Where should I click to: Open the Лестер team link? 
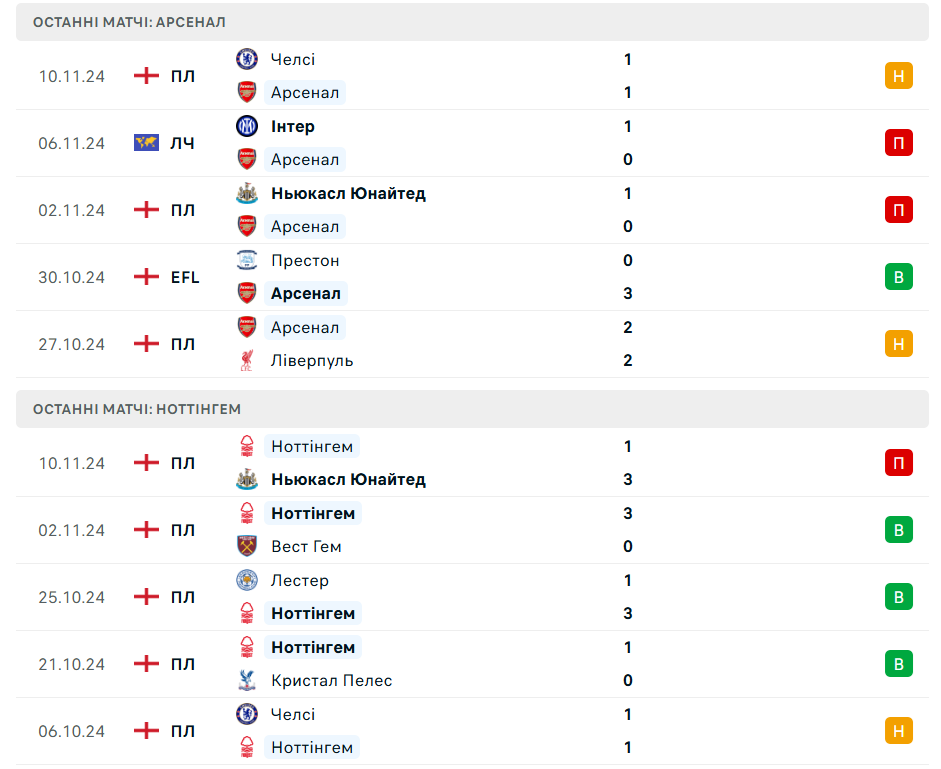[299, 580]
